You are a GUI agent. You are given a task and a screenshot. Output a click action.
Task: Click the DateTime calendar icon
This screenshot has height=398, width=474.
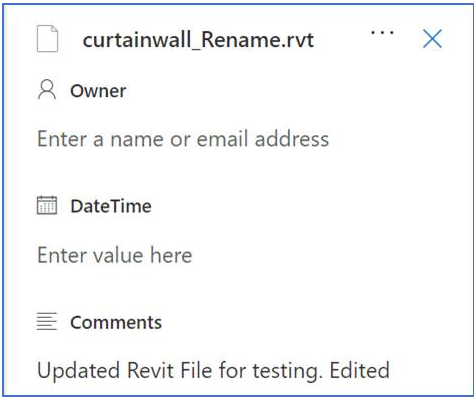click(x=47, y=205)
